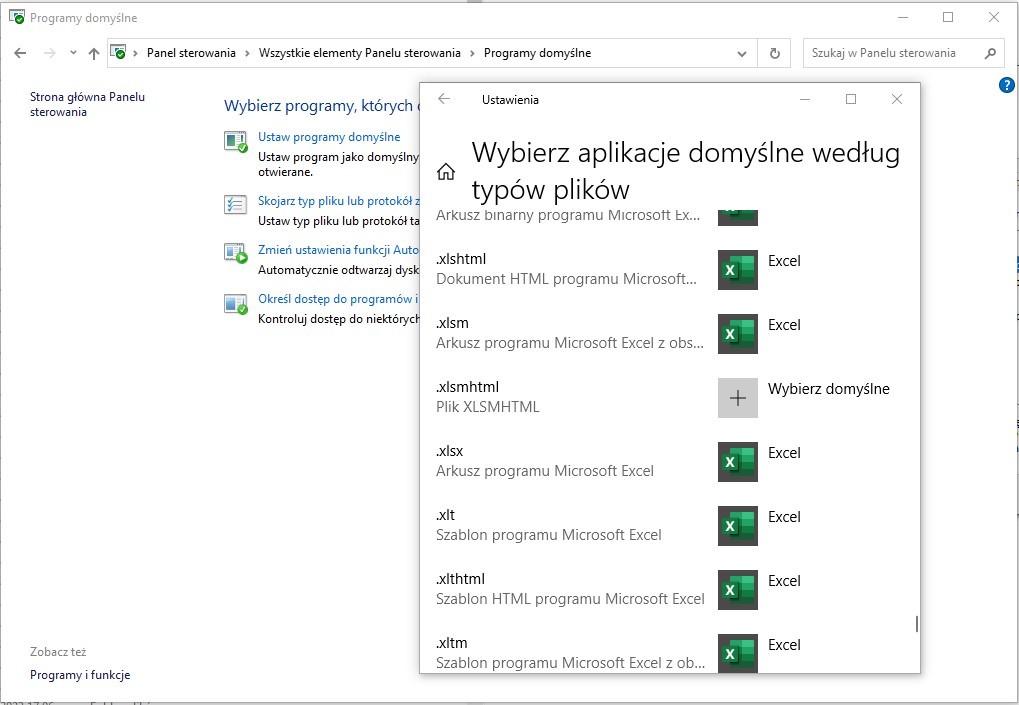1019x705 pixels.
Task: Click Szablon HTML programu Microsoft Excel text
Action: [571, 599]
